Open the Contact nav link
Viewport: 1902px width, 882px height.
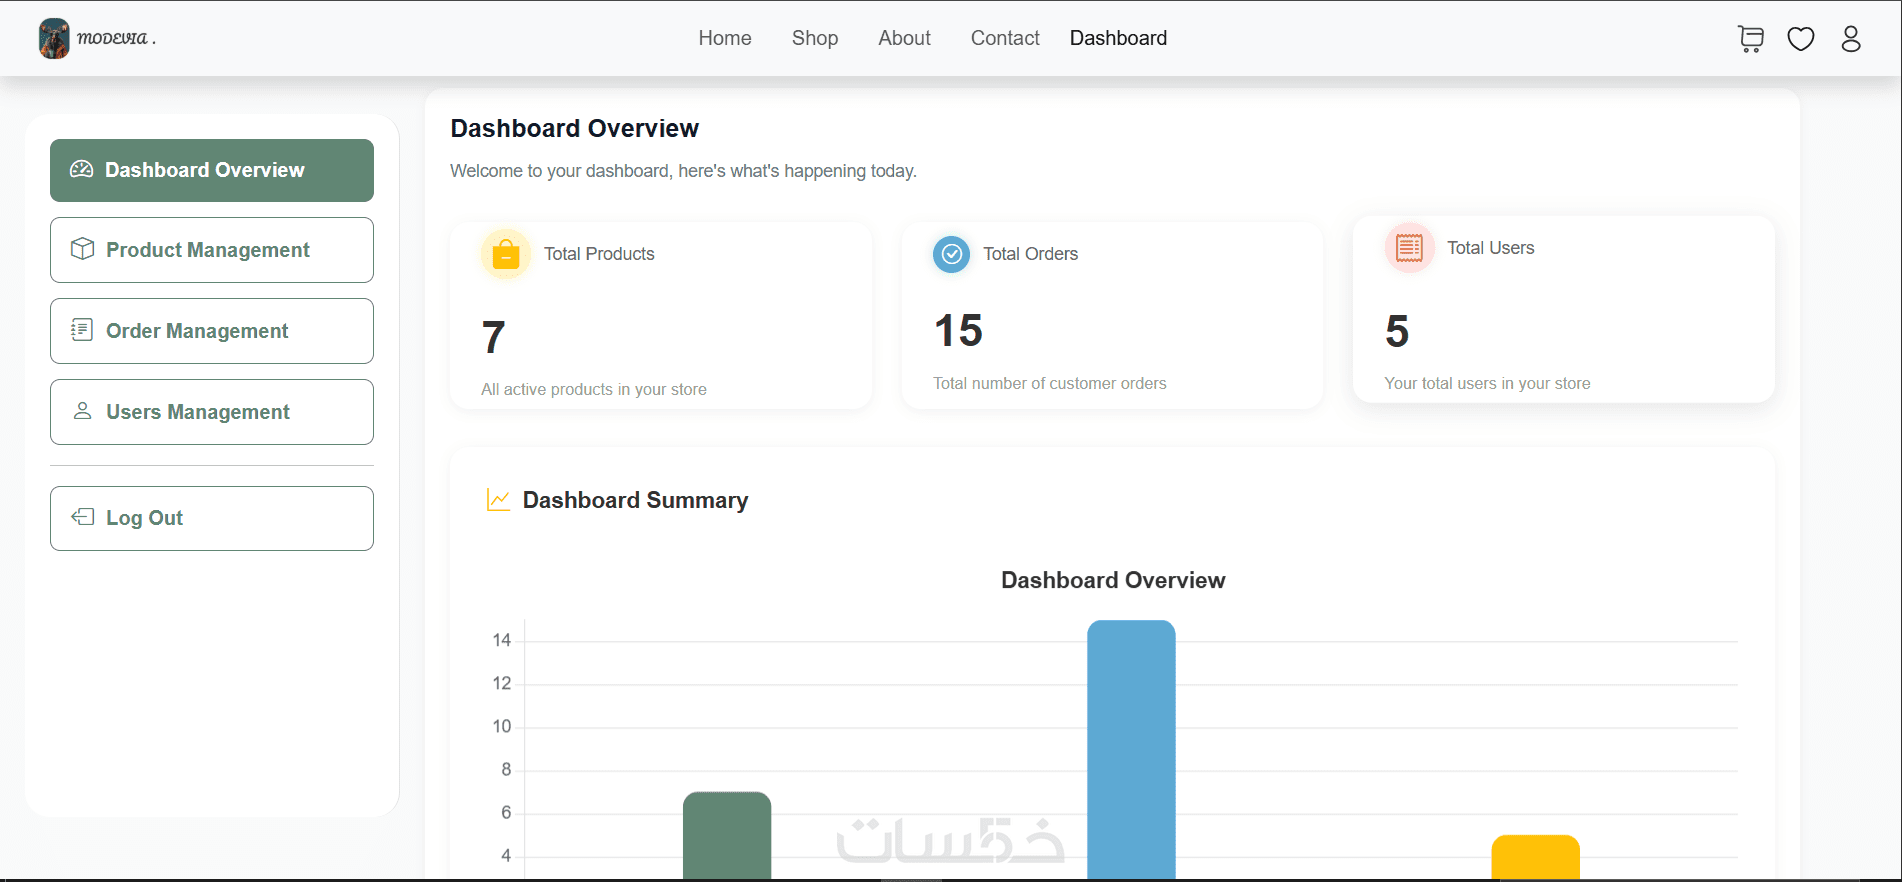pyautogui.click(x=1005, y=38)
